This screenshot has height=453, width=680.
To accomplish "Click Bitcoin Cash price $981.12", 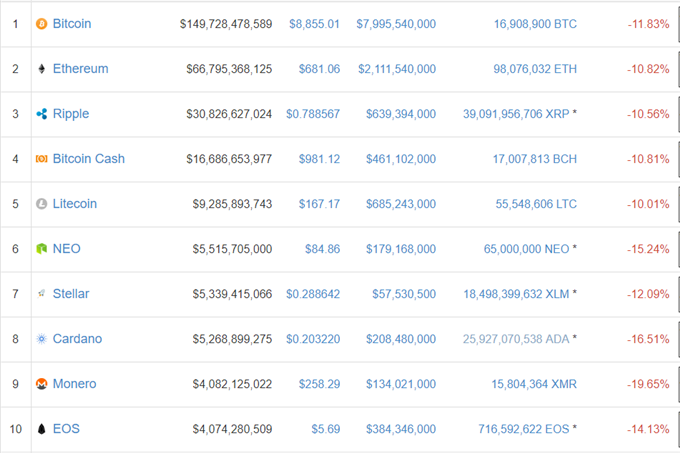I will pyautogui.click(x=320, y=160).
